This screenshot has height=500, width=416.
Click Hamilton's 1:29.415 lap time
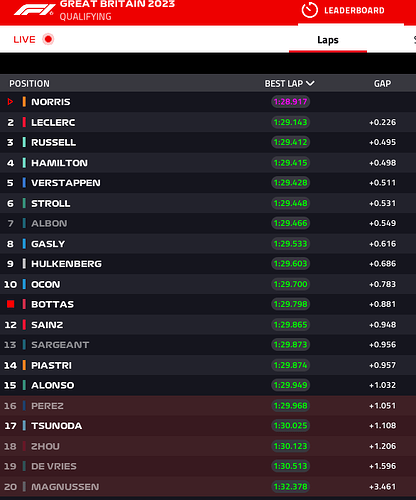(x=290, y=163)
